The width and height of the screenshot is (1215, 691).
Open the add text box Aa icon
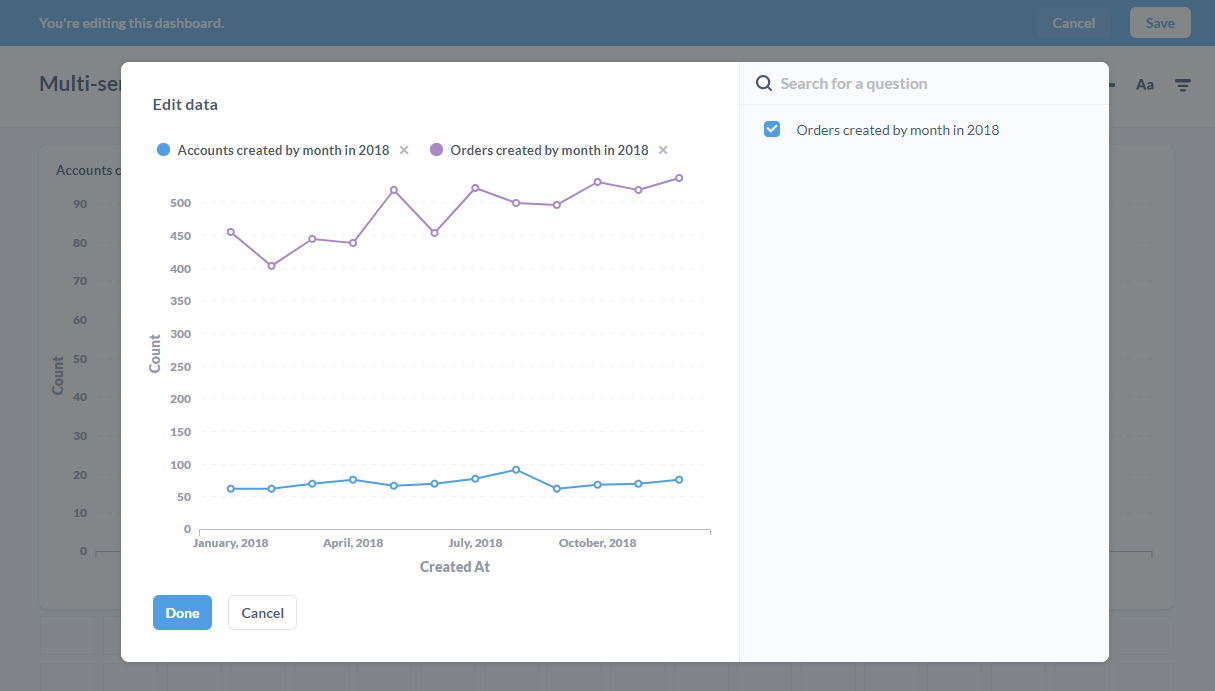click(1145, 85)
